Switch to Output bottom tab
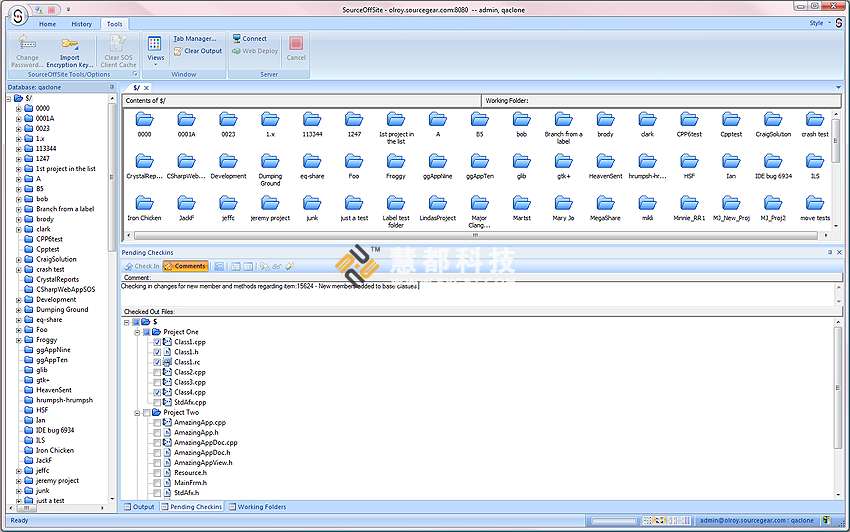 click(139, 507)
